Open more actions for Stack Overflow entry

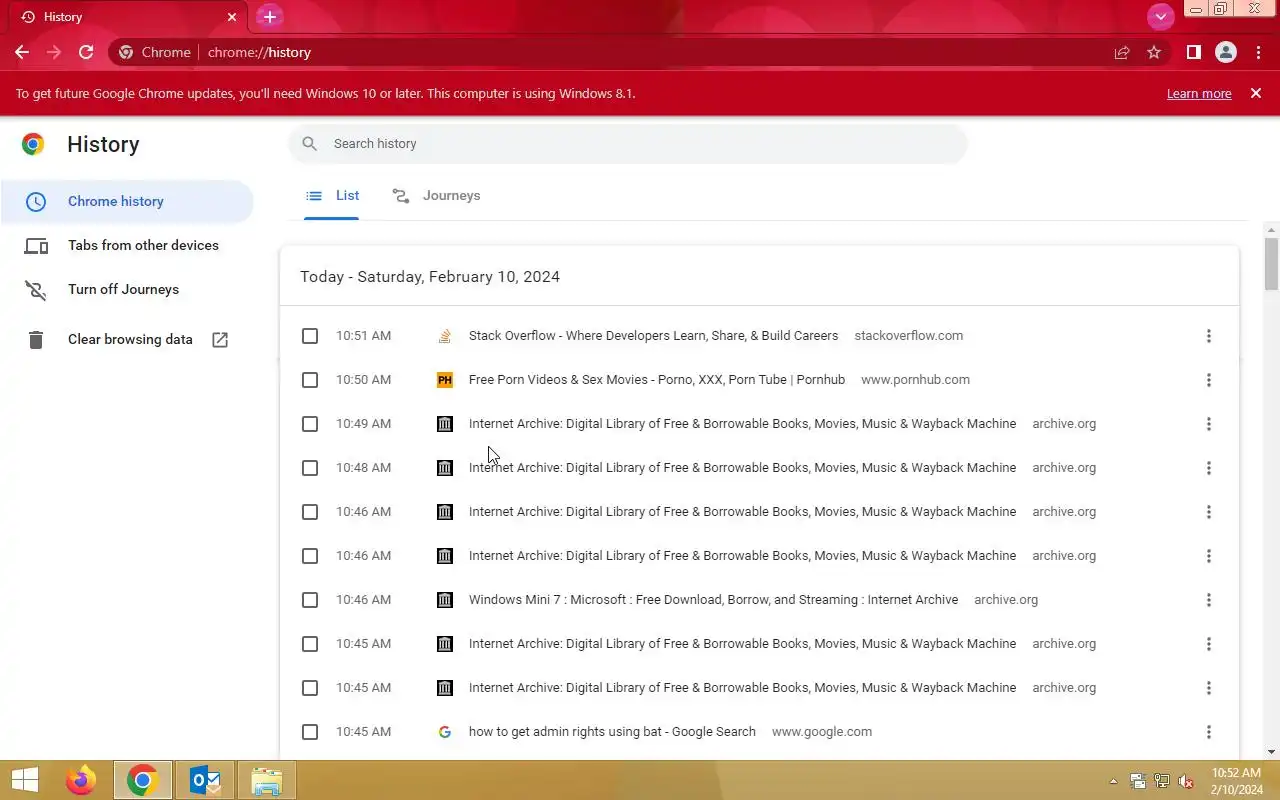coord(1208,336)
